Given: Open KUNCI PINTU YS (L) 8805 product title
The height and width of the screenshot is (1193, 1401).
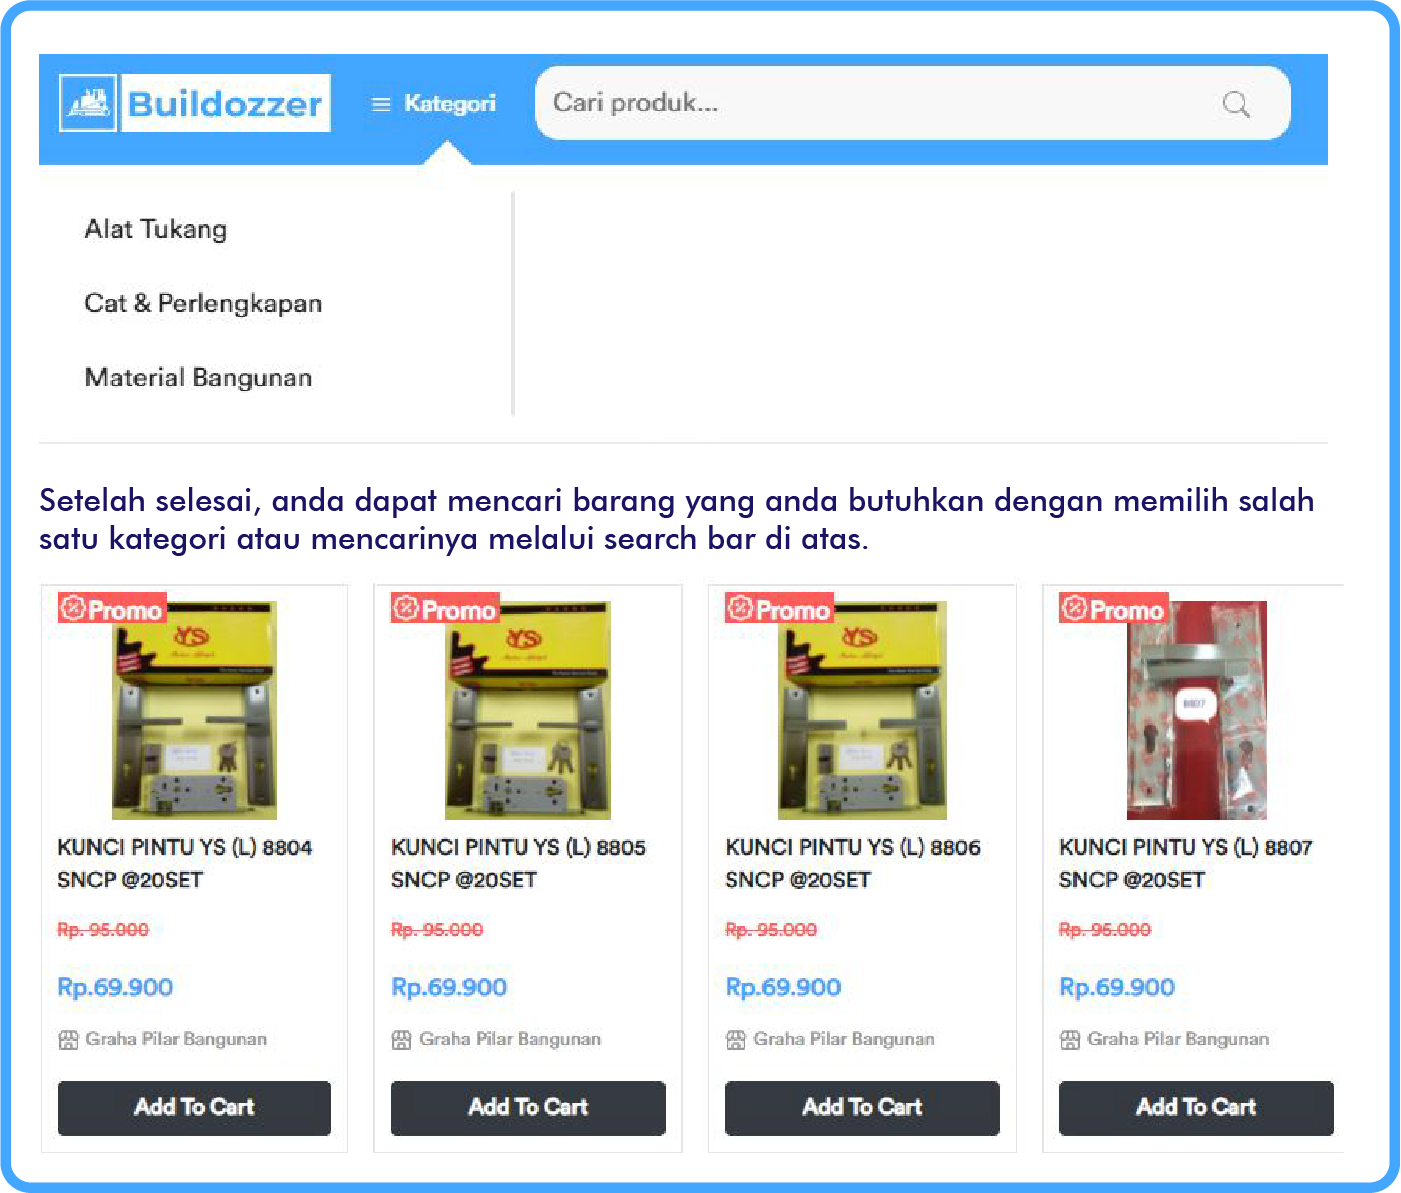Looking at the screenshot, I should pyautogui.click(x=518, y=863).
